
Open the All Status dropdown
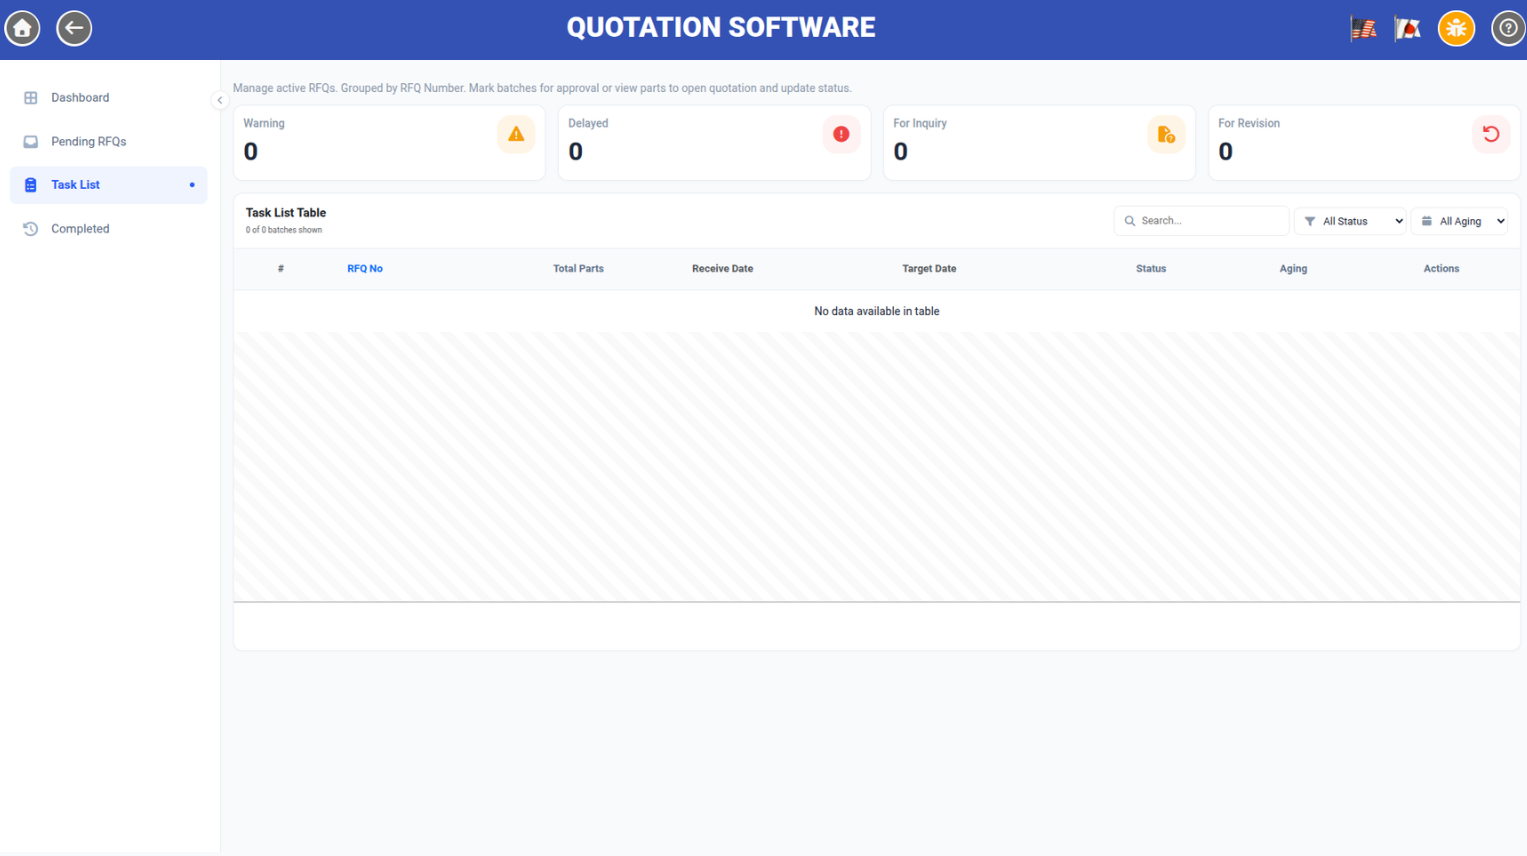point(1351,221)
